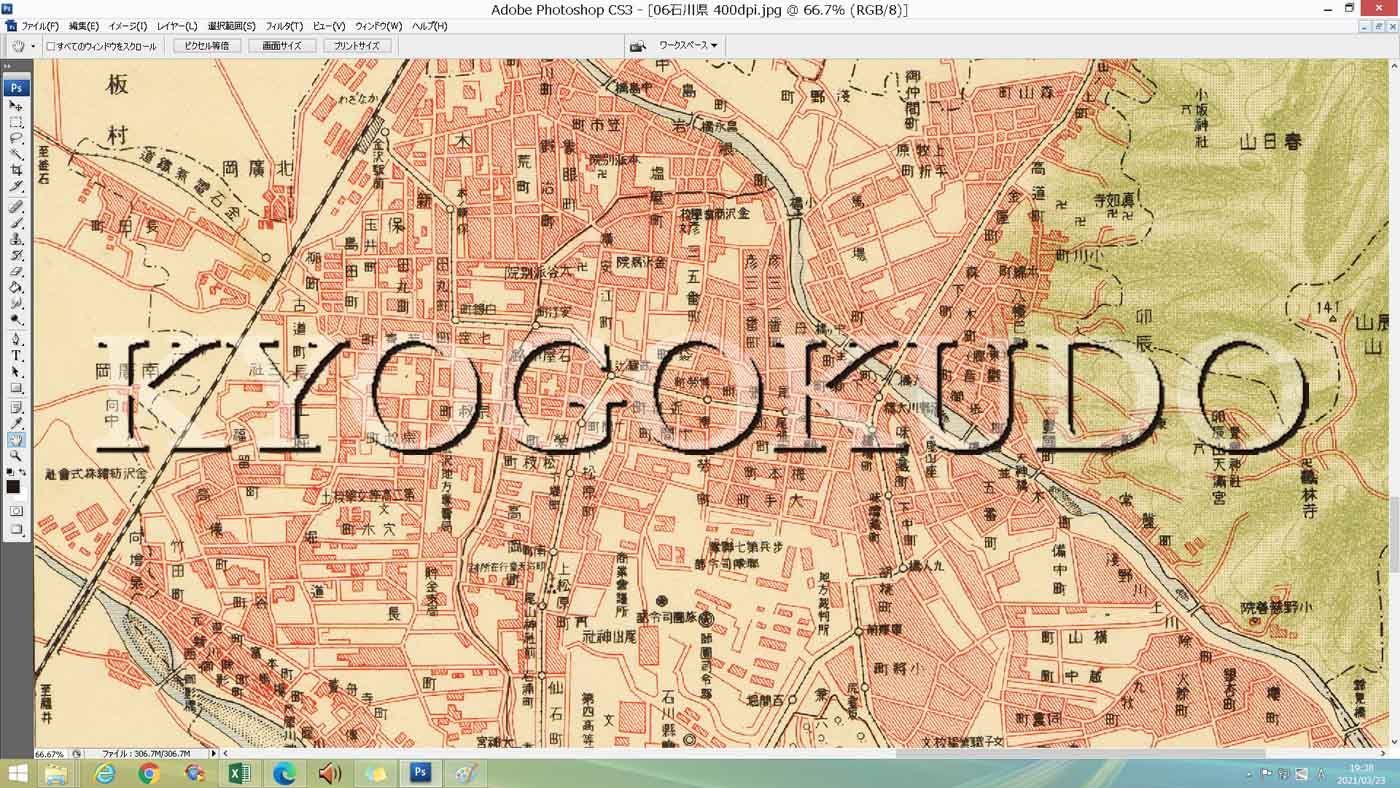Open the ワークスペース dropdown
Viewport: 1400px width, 788px height.
pyautogui.click(x=688, y=46)
